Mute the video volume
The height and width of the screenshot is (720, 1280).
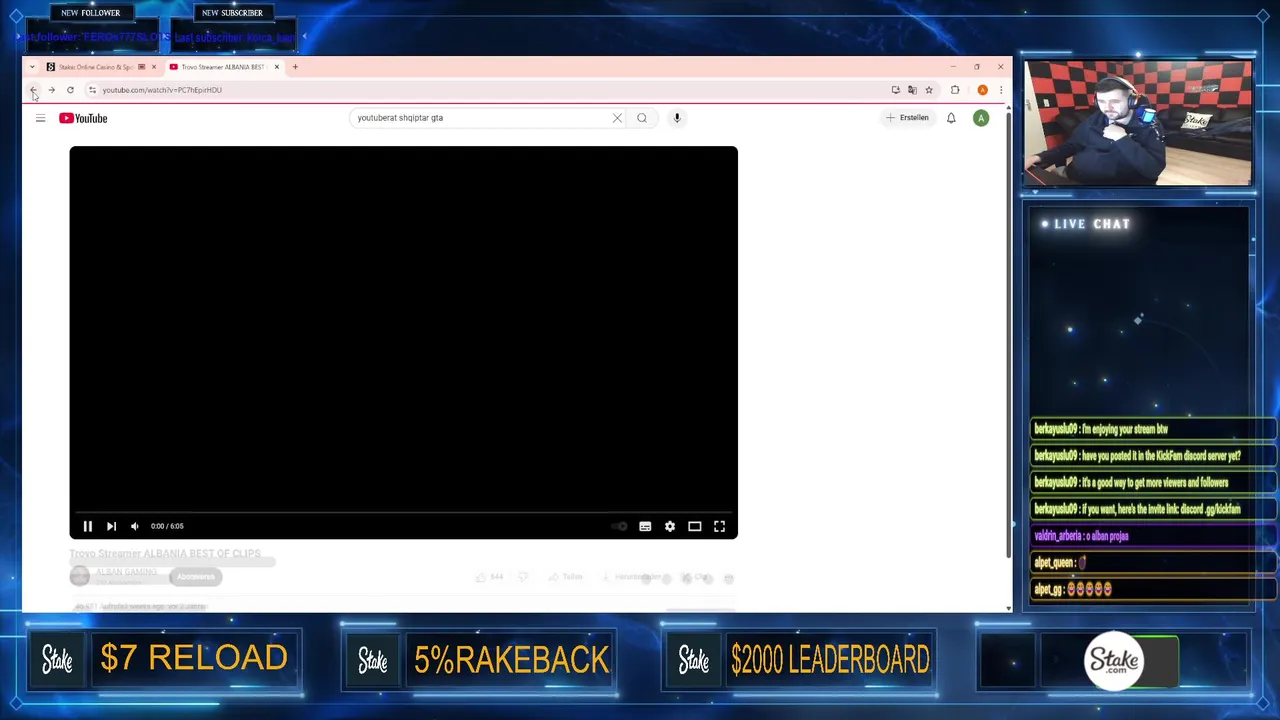pyautogui.click(x=135, y=526)
